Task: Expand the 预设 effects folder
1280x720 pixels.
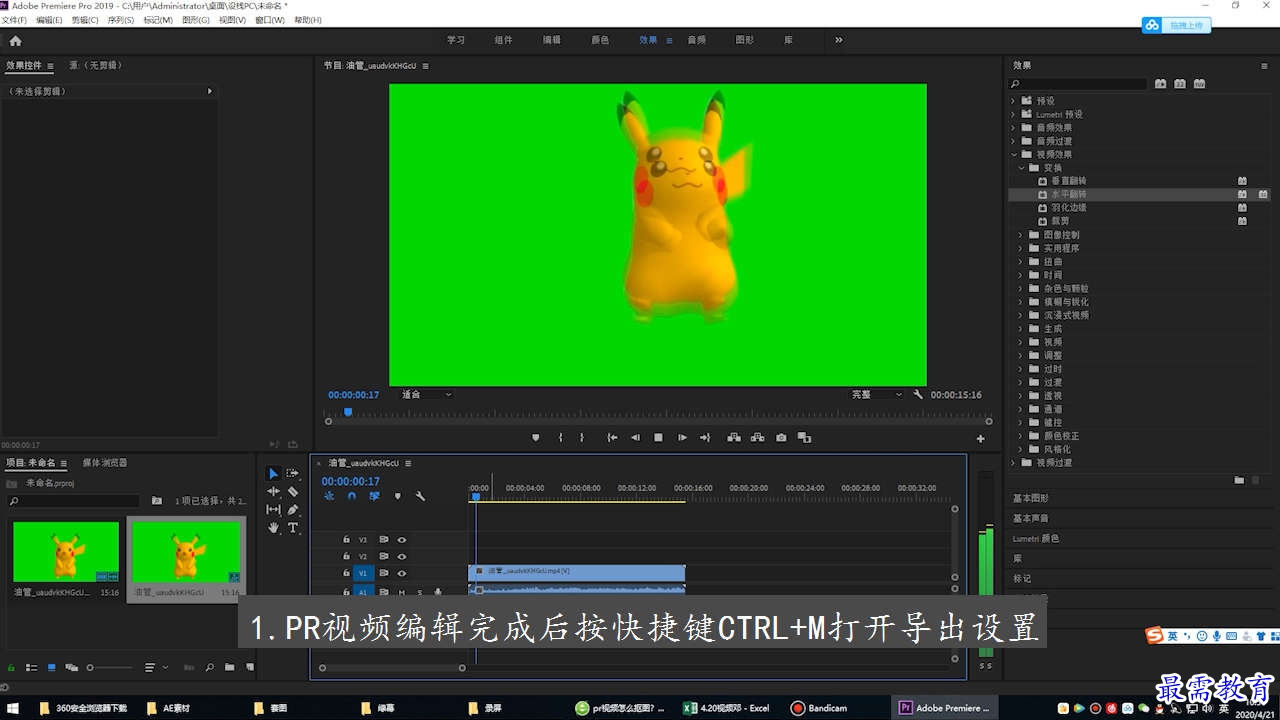Action: 1012,101
